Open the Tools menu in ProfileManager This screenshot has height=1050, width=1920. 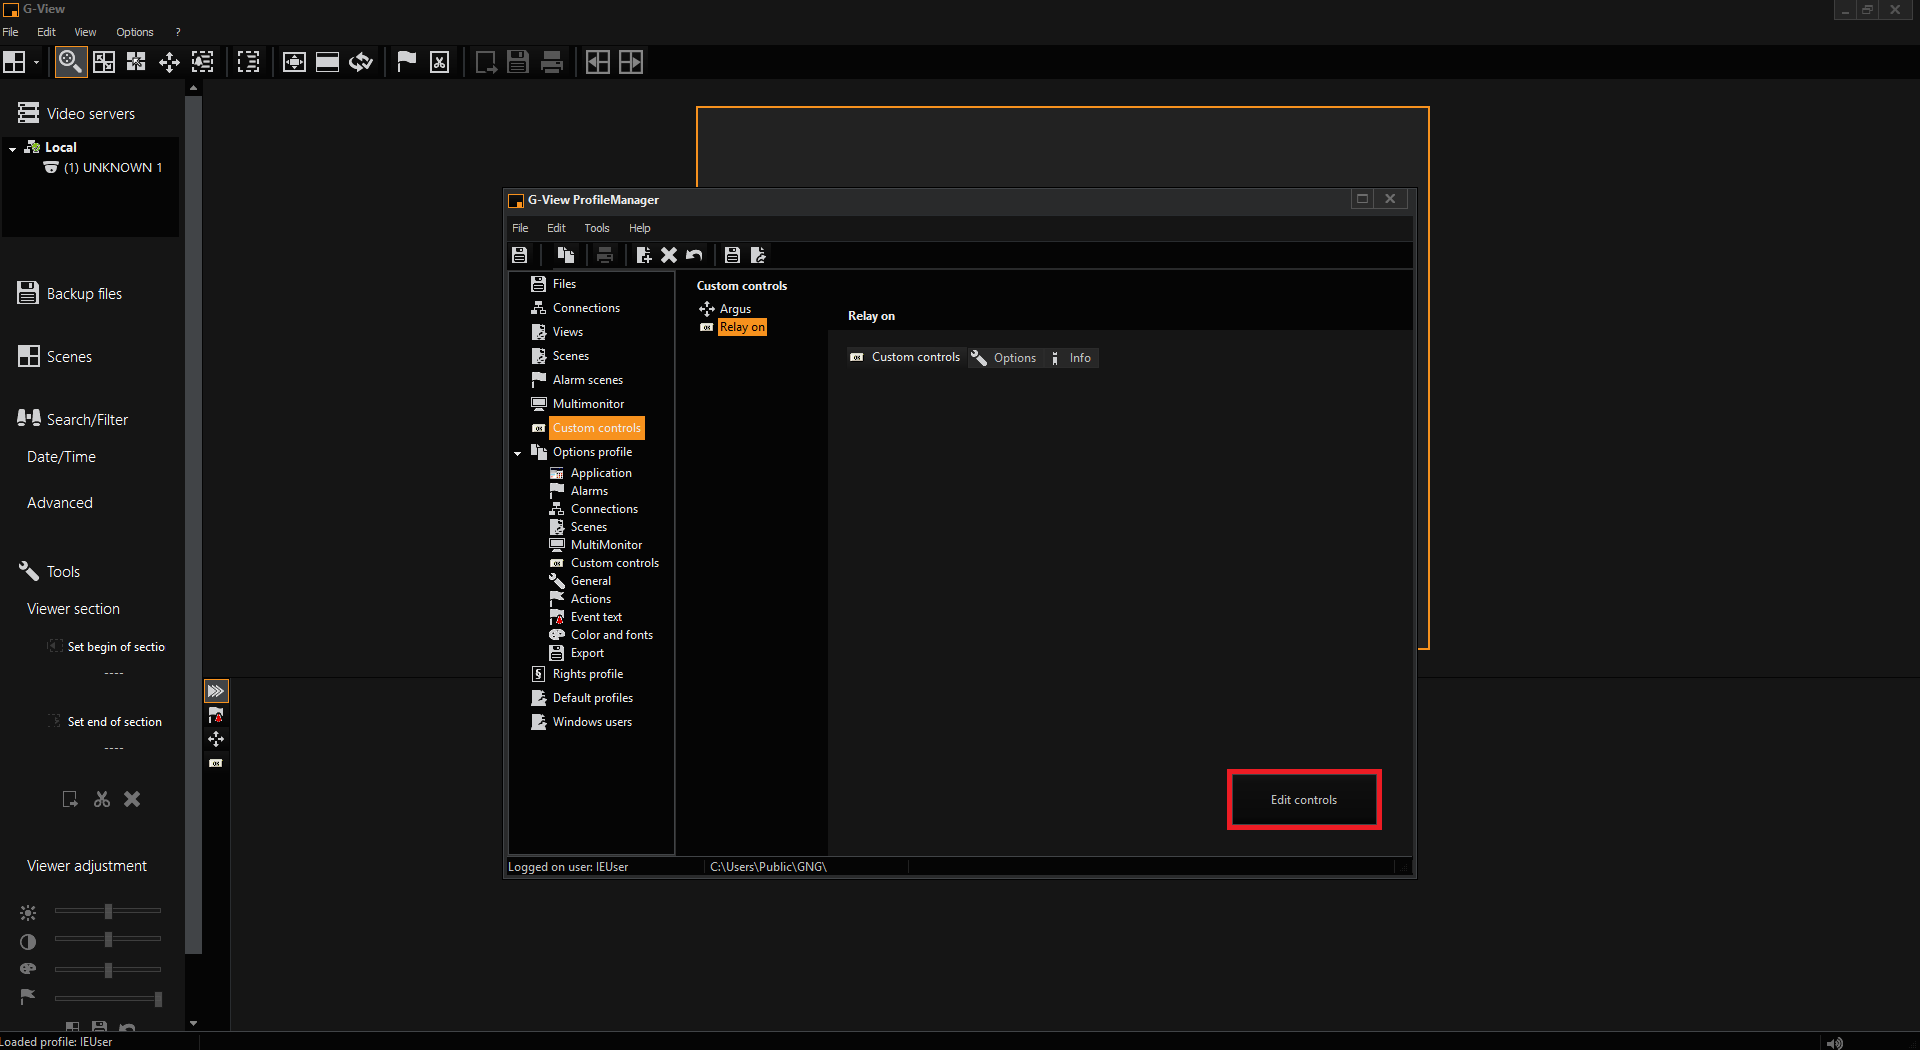pos(596,228)
